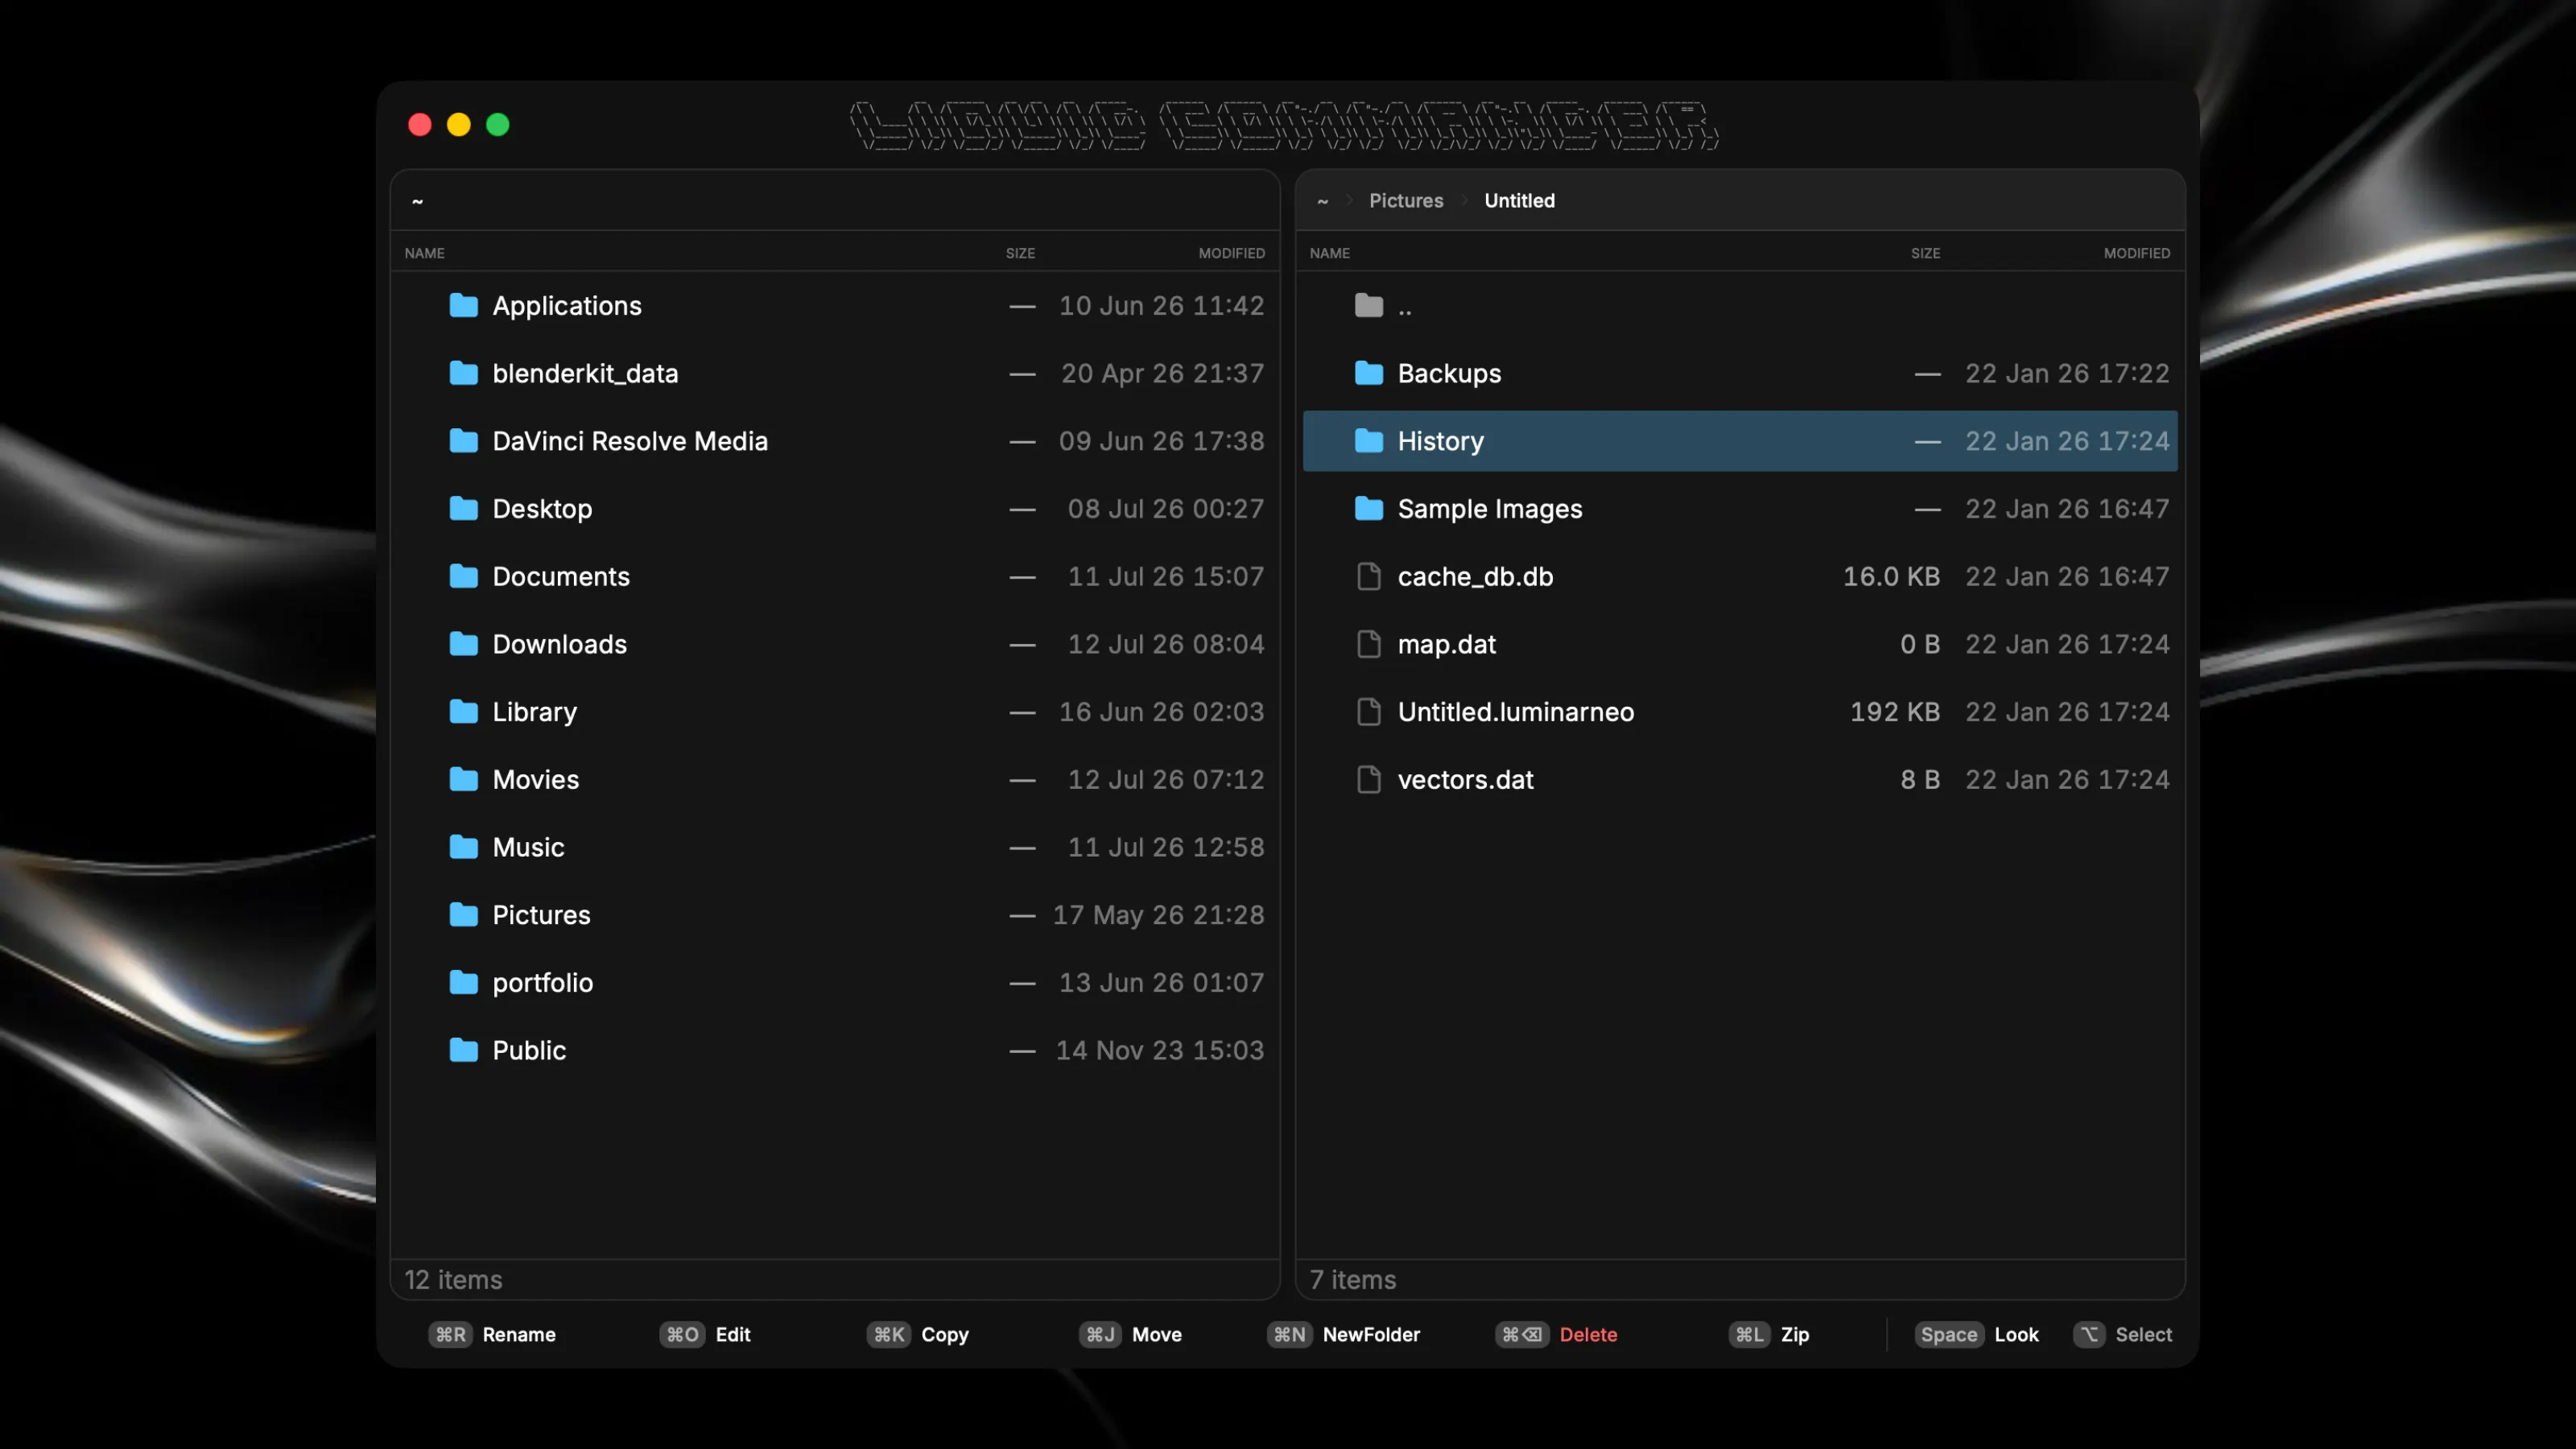Select the Documents folder icon
This screenshot has height=1449, width=2576.
click(x=463, y=576)
